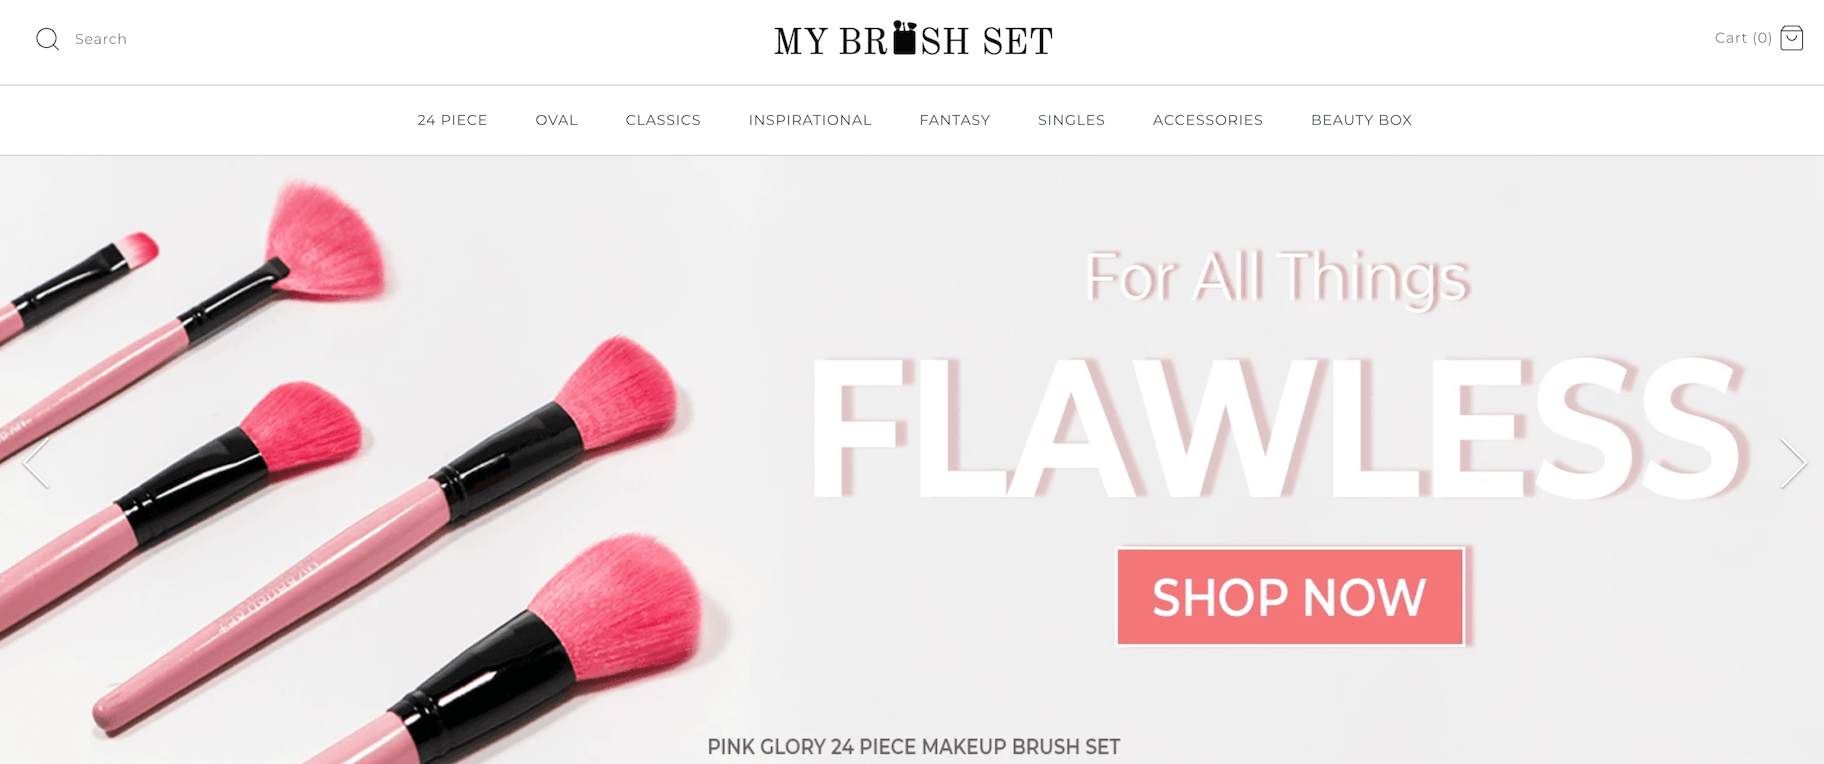This screenshot has width=1824, height=764.
Task: Click the Shop Now button
Action: point(1290,596)
